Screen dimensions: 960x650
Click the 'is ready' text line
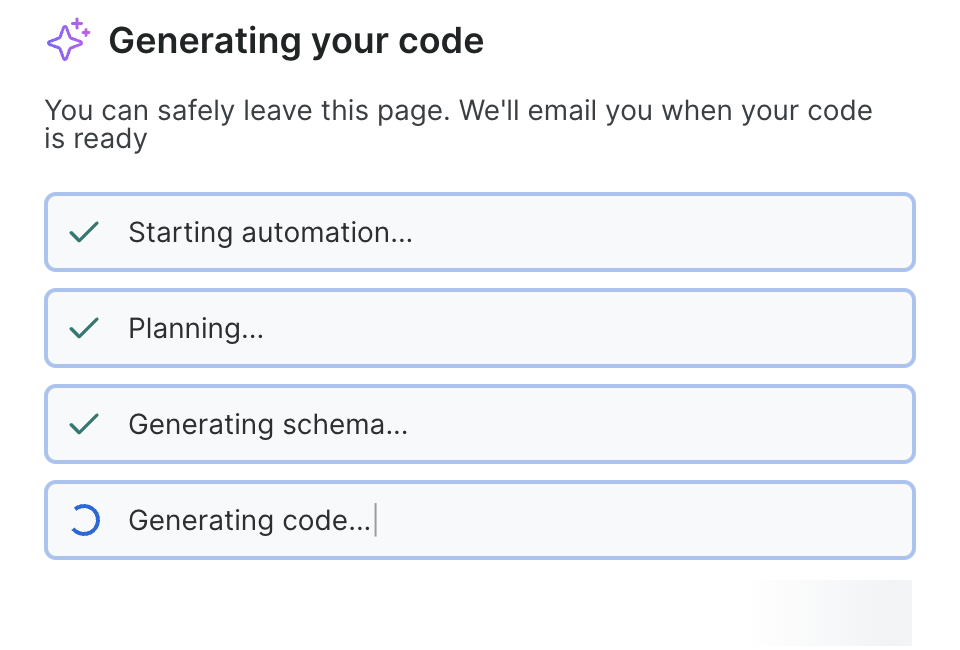(x=95, y=139)
